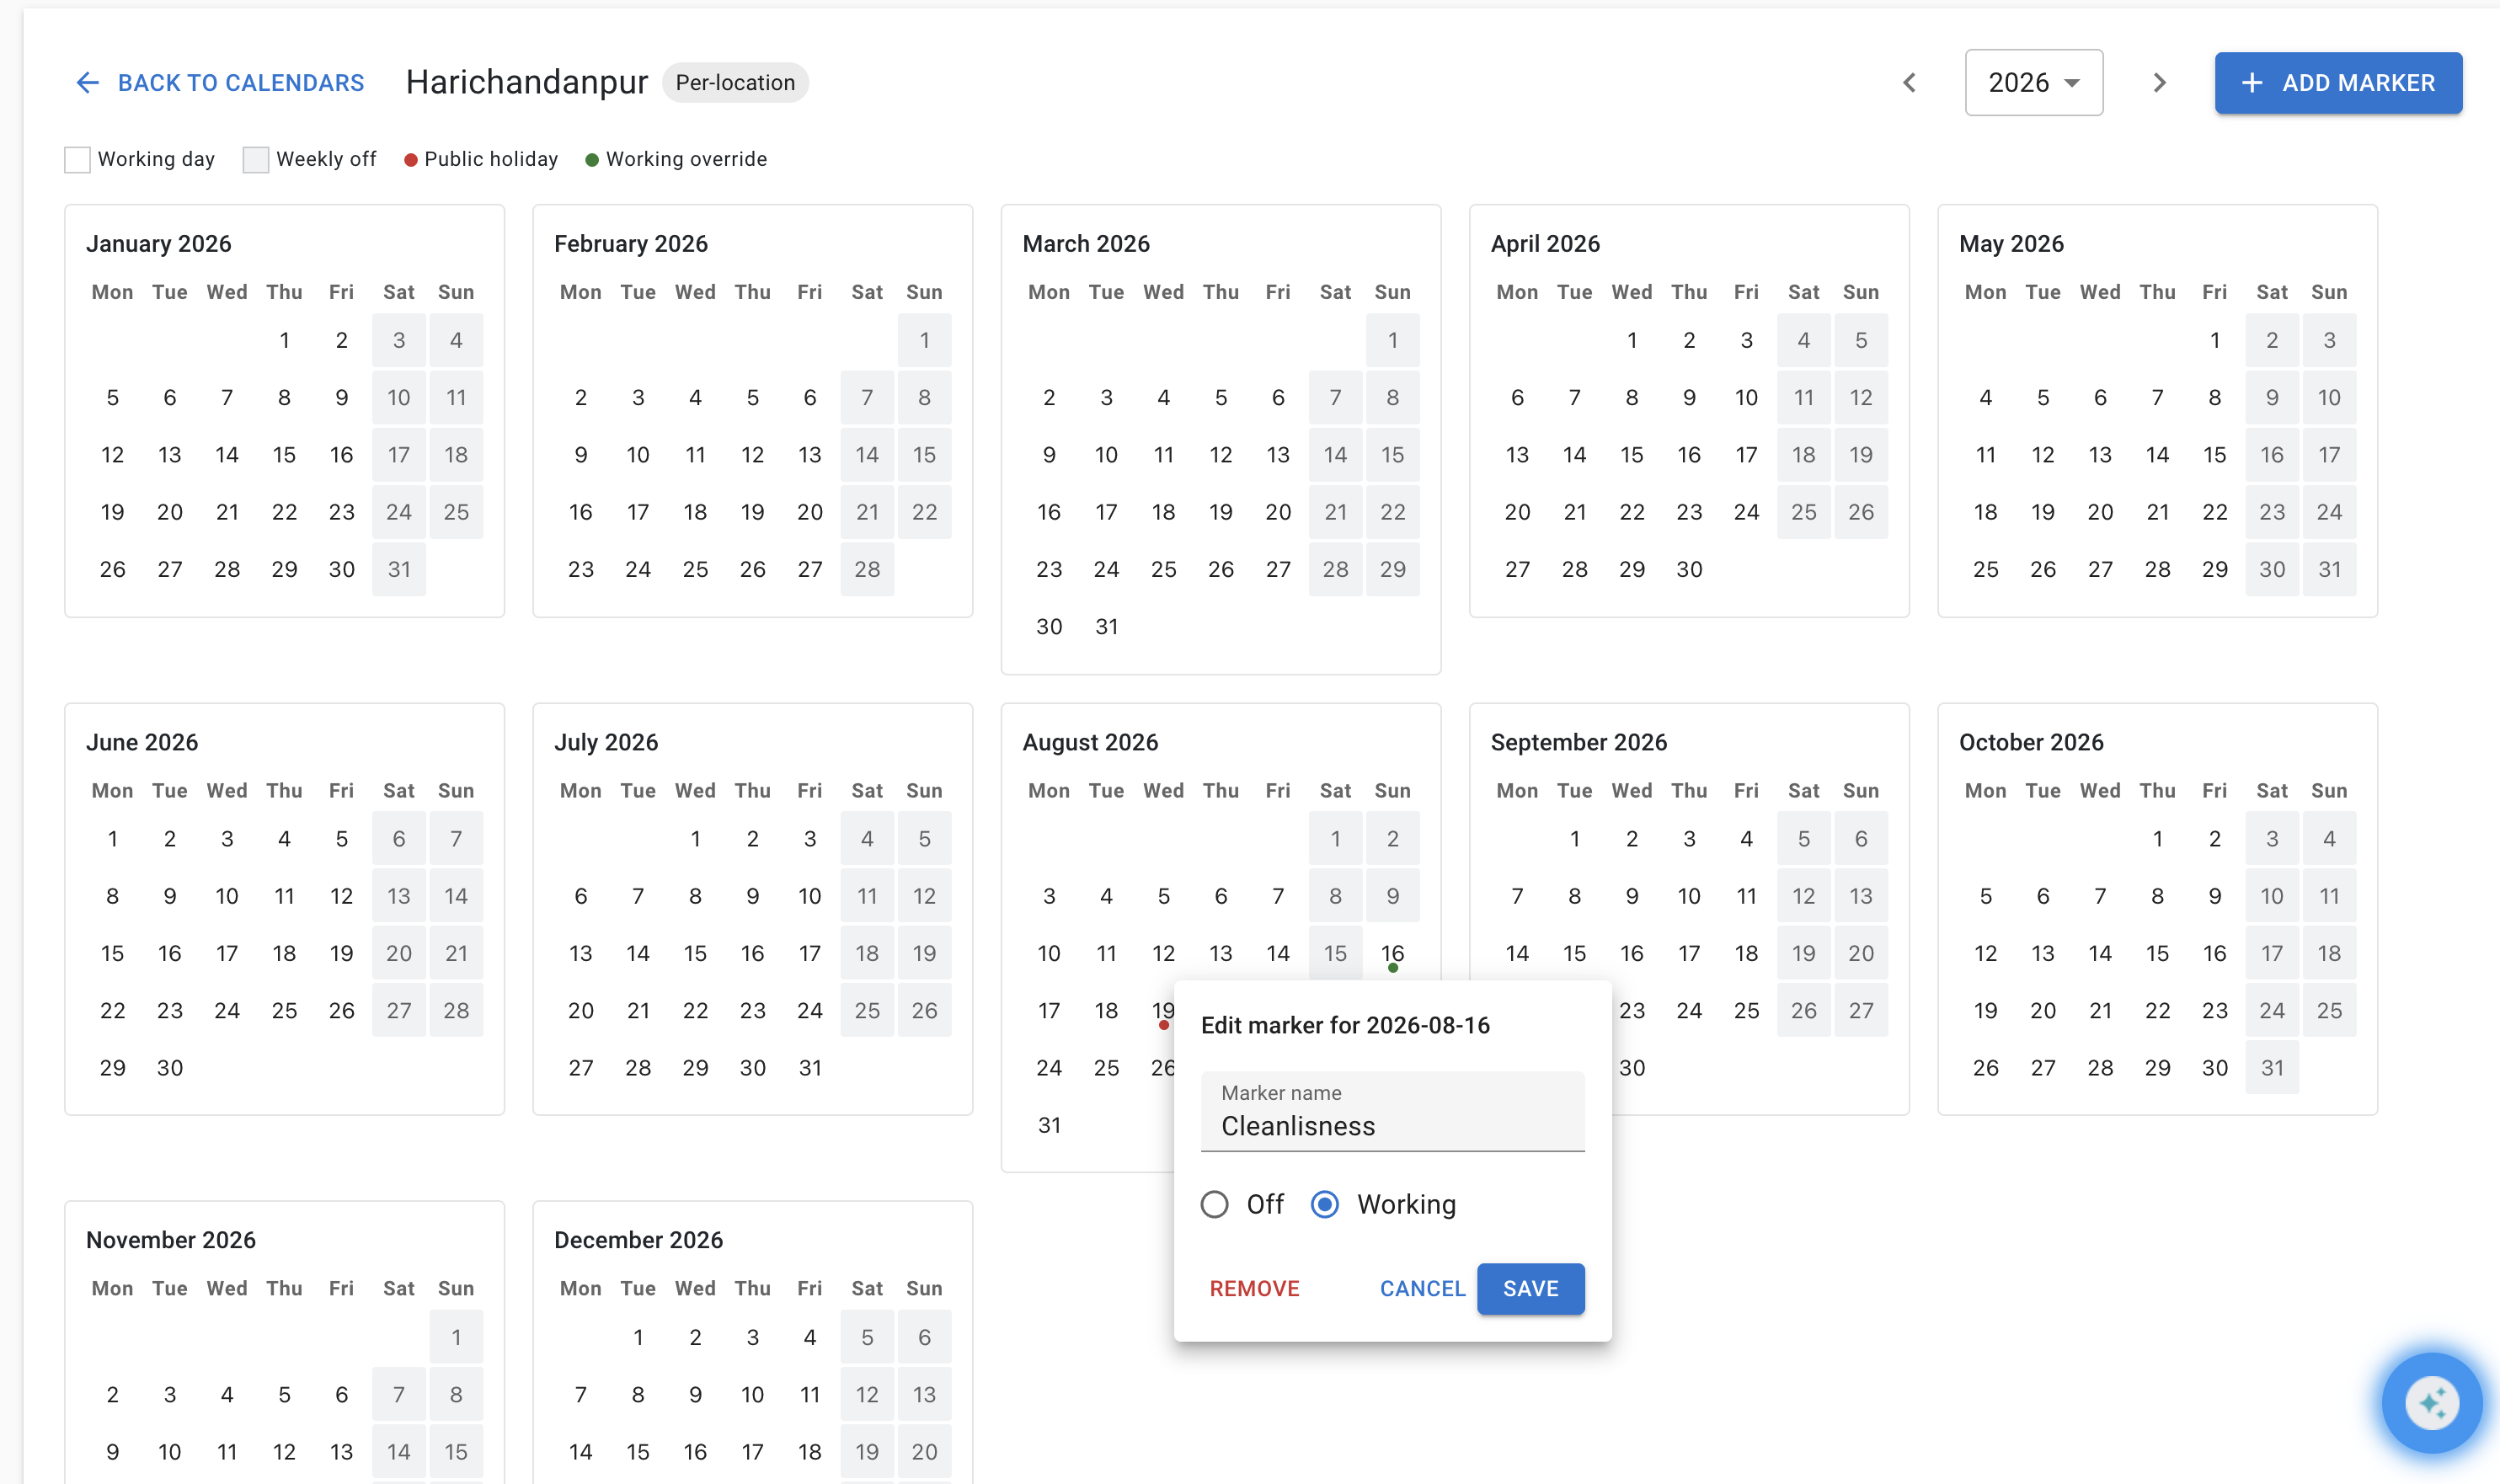Save the marker changes
Screen dimensions: 2500x1484
[x=1530, y=1288]
